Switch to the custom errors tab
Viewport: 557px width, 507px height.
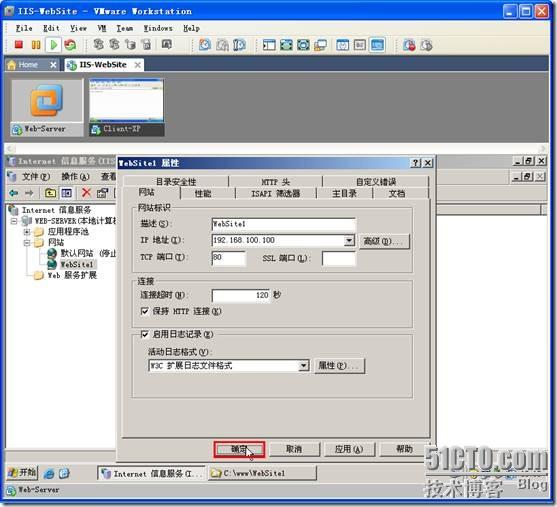pos(376,182)
